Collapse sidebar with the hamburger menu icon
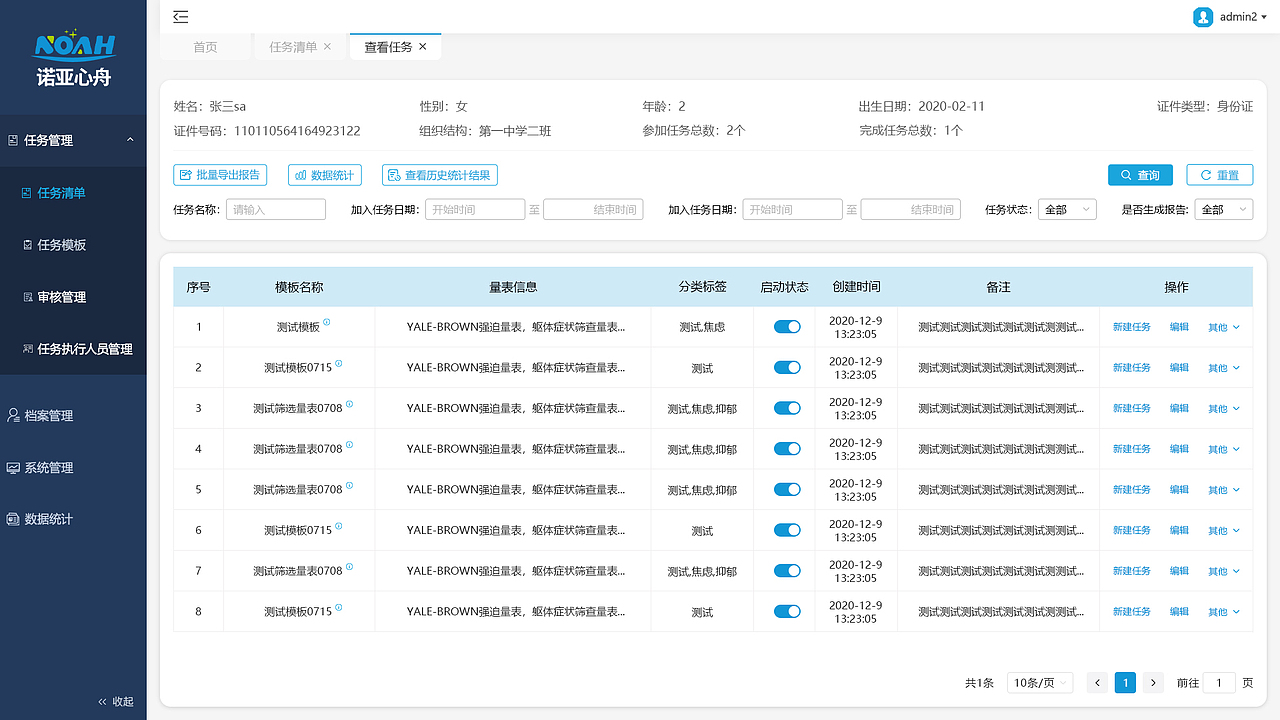The height and width of the screenshot is (720, 1280). click(x=180, y=16)
